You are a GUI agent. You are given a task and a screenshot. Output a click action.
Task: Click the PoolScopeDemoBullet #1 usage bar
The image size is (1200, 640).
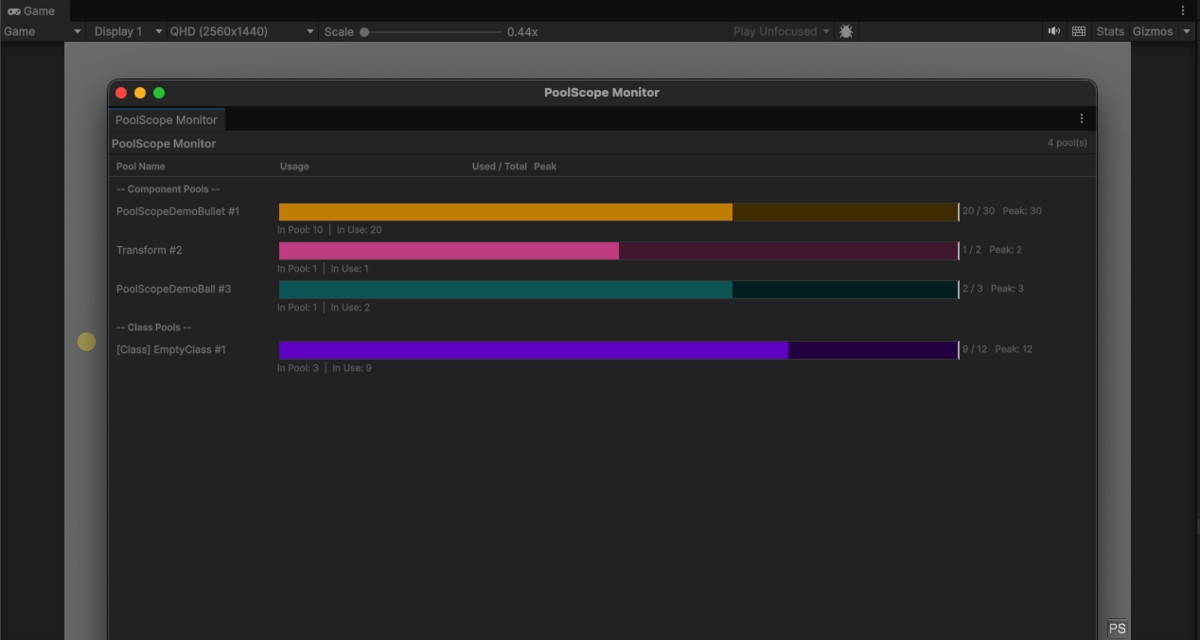click(x=618, y=212)
